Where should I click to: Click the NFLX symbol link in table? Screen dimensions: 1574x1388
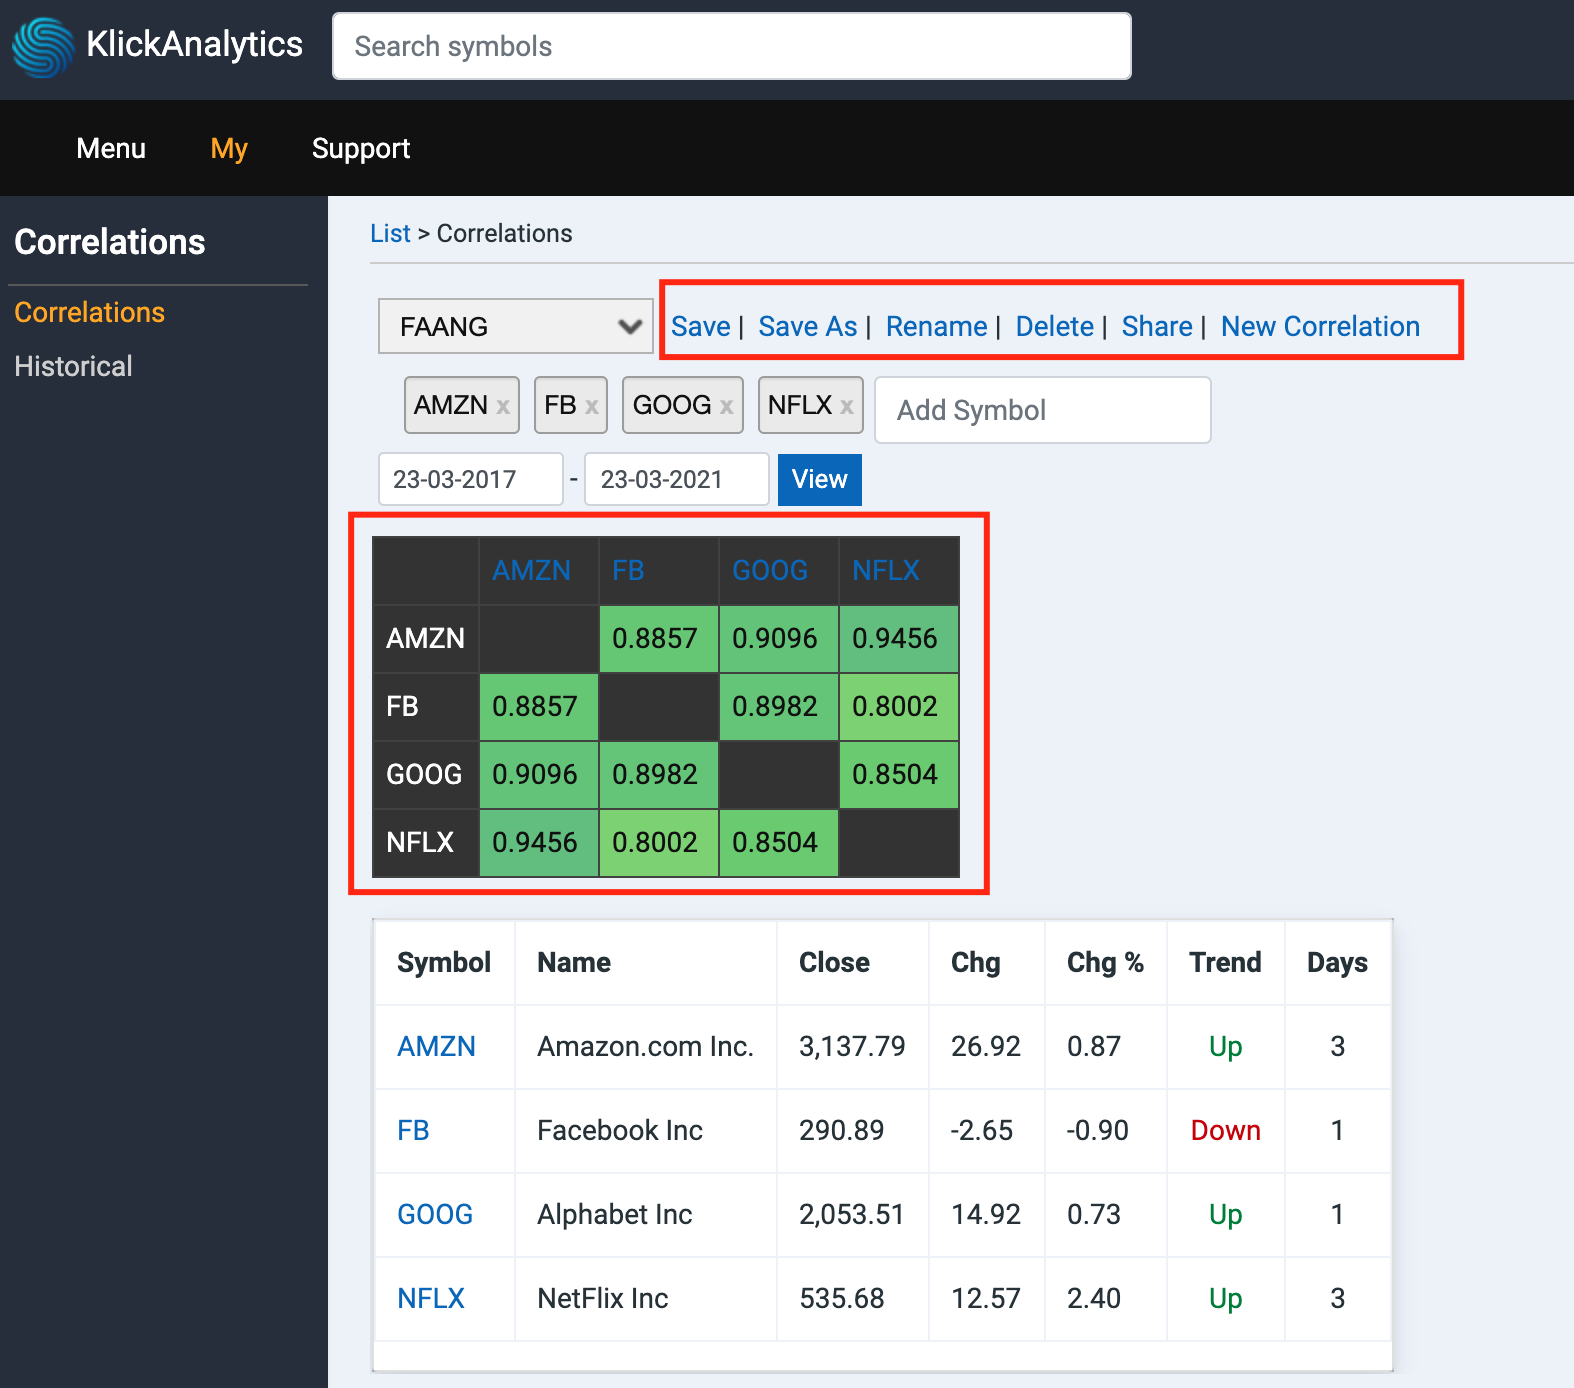pyautogui.click(x=431, y=1298)
